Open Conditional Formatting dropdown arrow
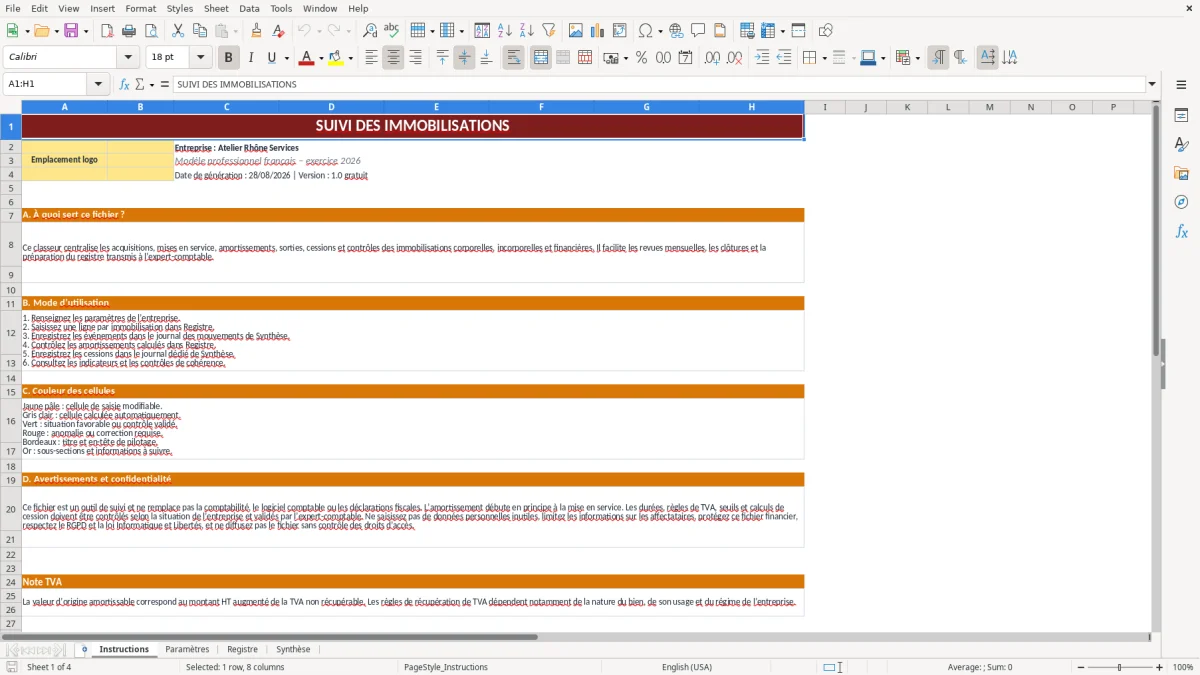The width and height of the screenshot is (1200, 675). 917,58
